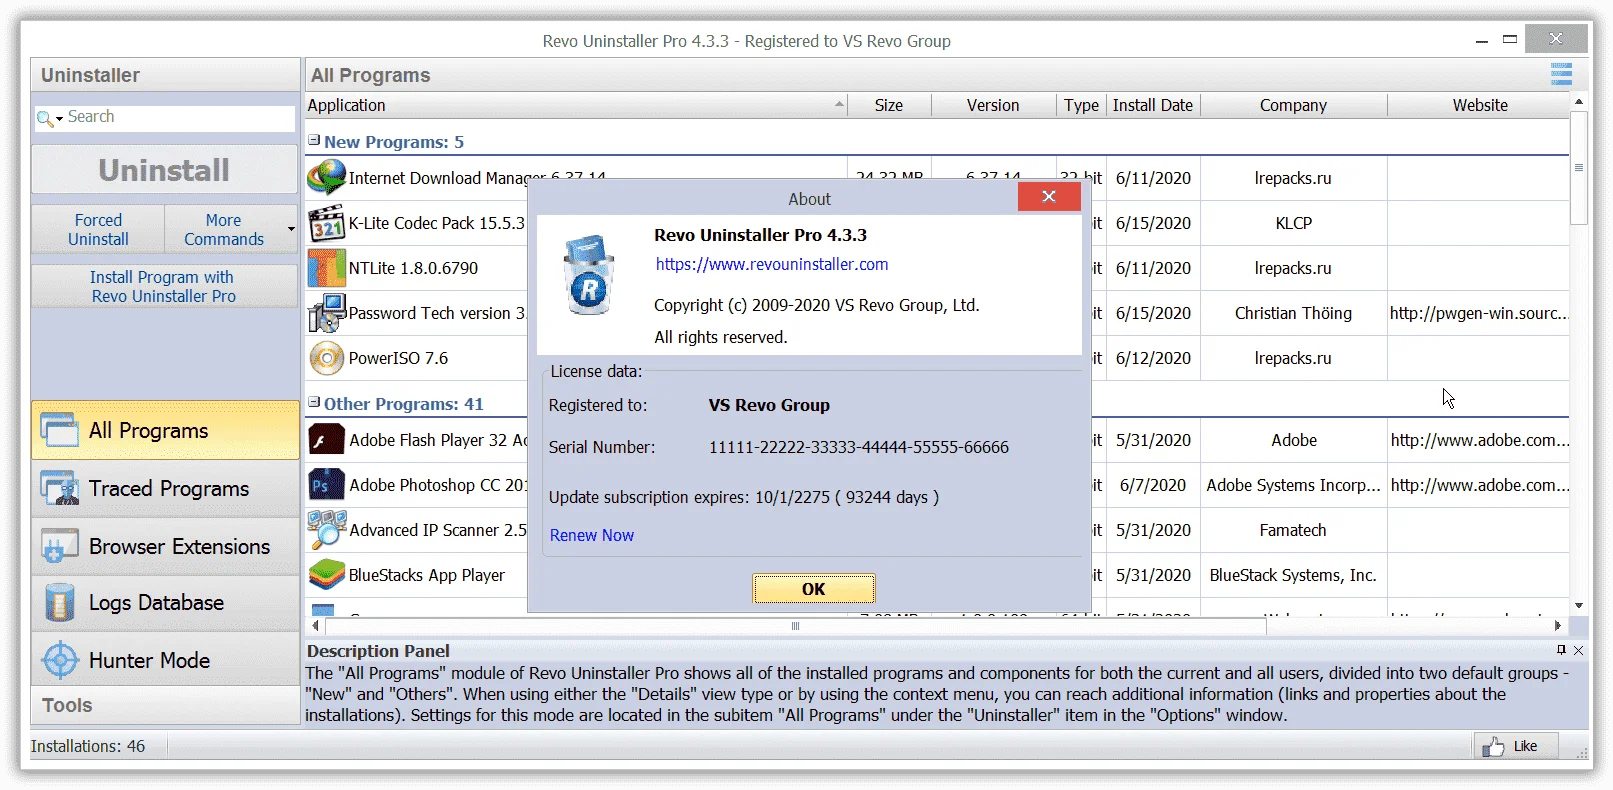
Task: Sort by Company column header
Action: click(1293, 105)
